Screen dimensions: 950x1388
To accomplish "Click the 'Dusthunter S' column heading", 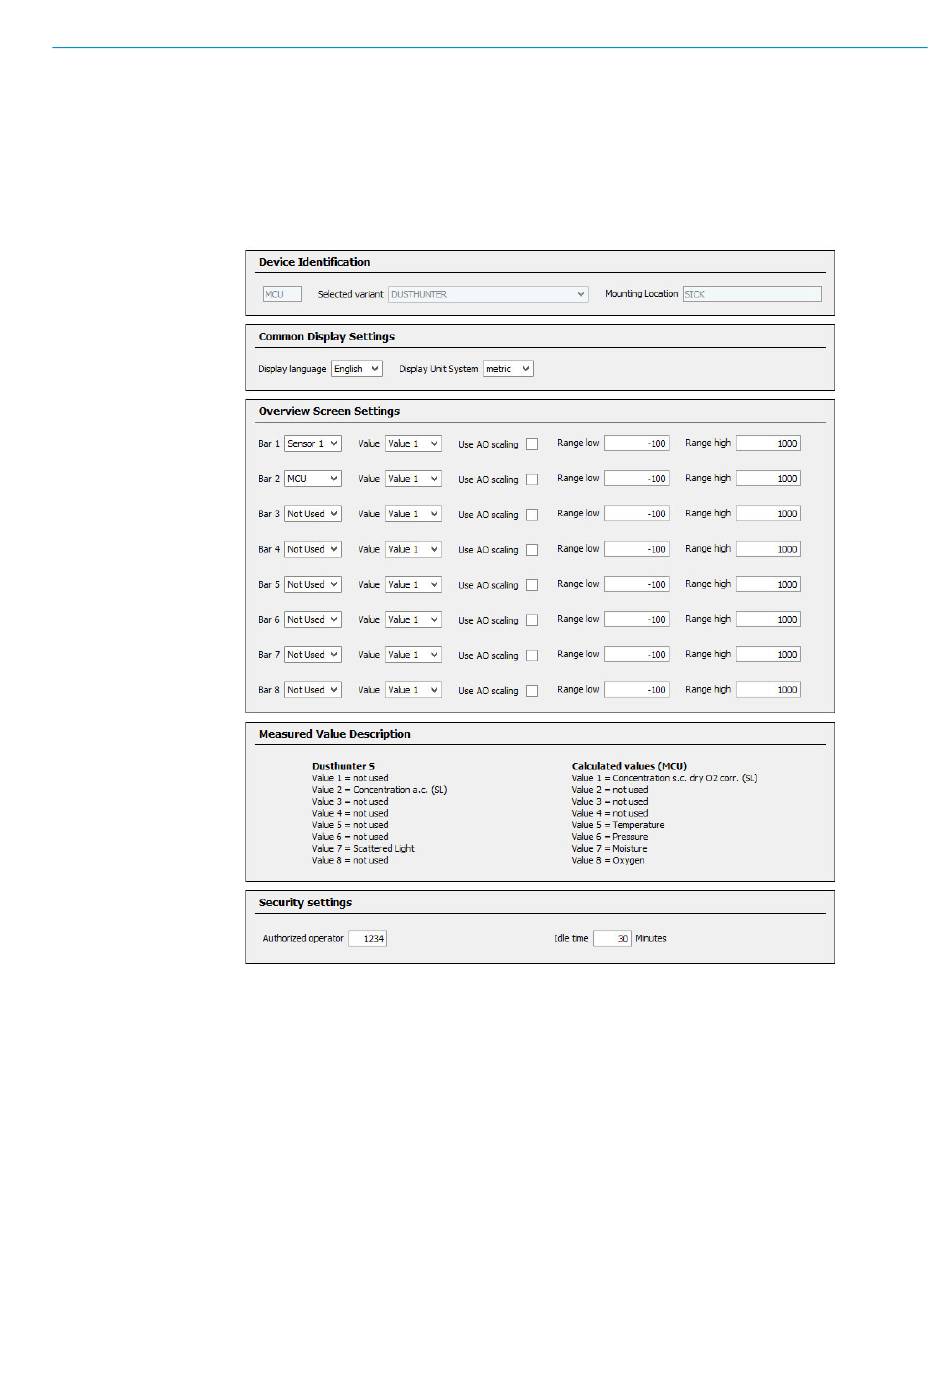I will point(343,767).
